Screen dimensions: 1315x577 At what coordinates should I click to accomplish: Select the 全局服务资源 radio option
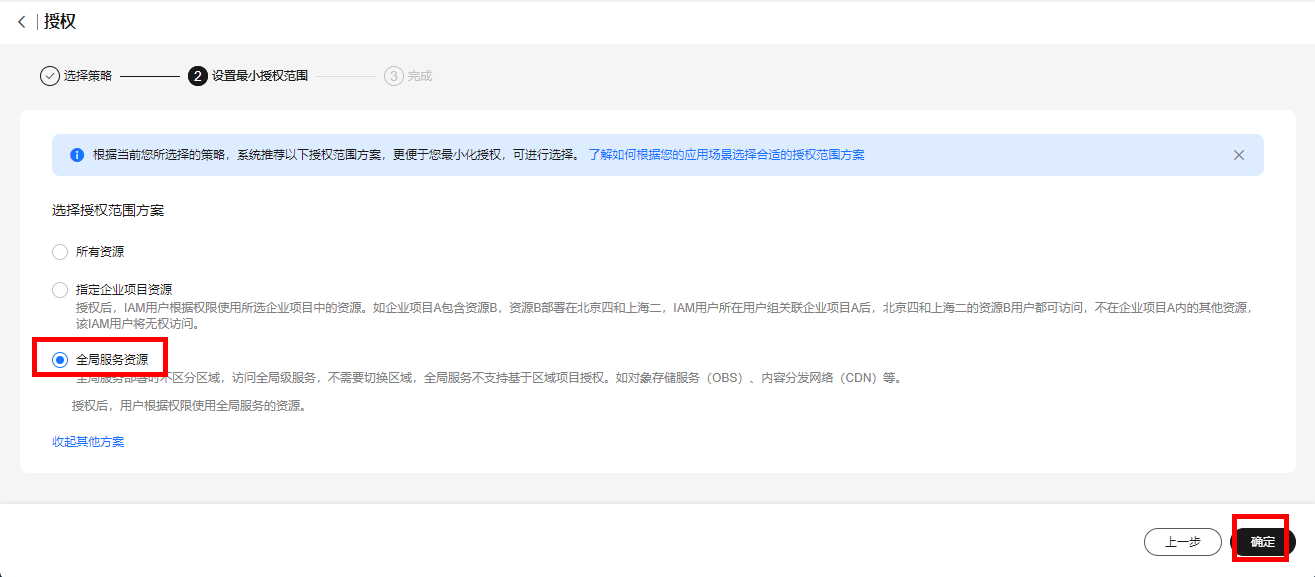pyautogui.click(x=60, y=359)
